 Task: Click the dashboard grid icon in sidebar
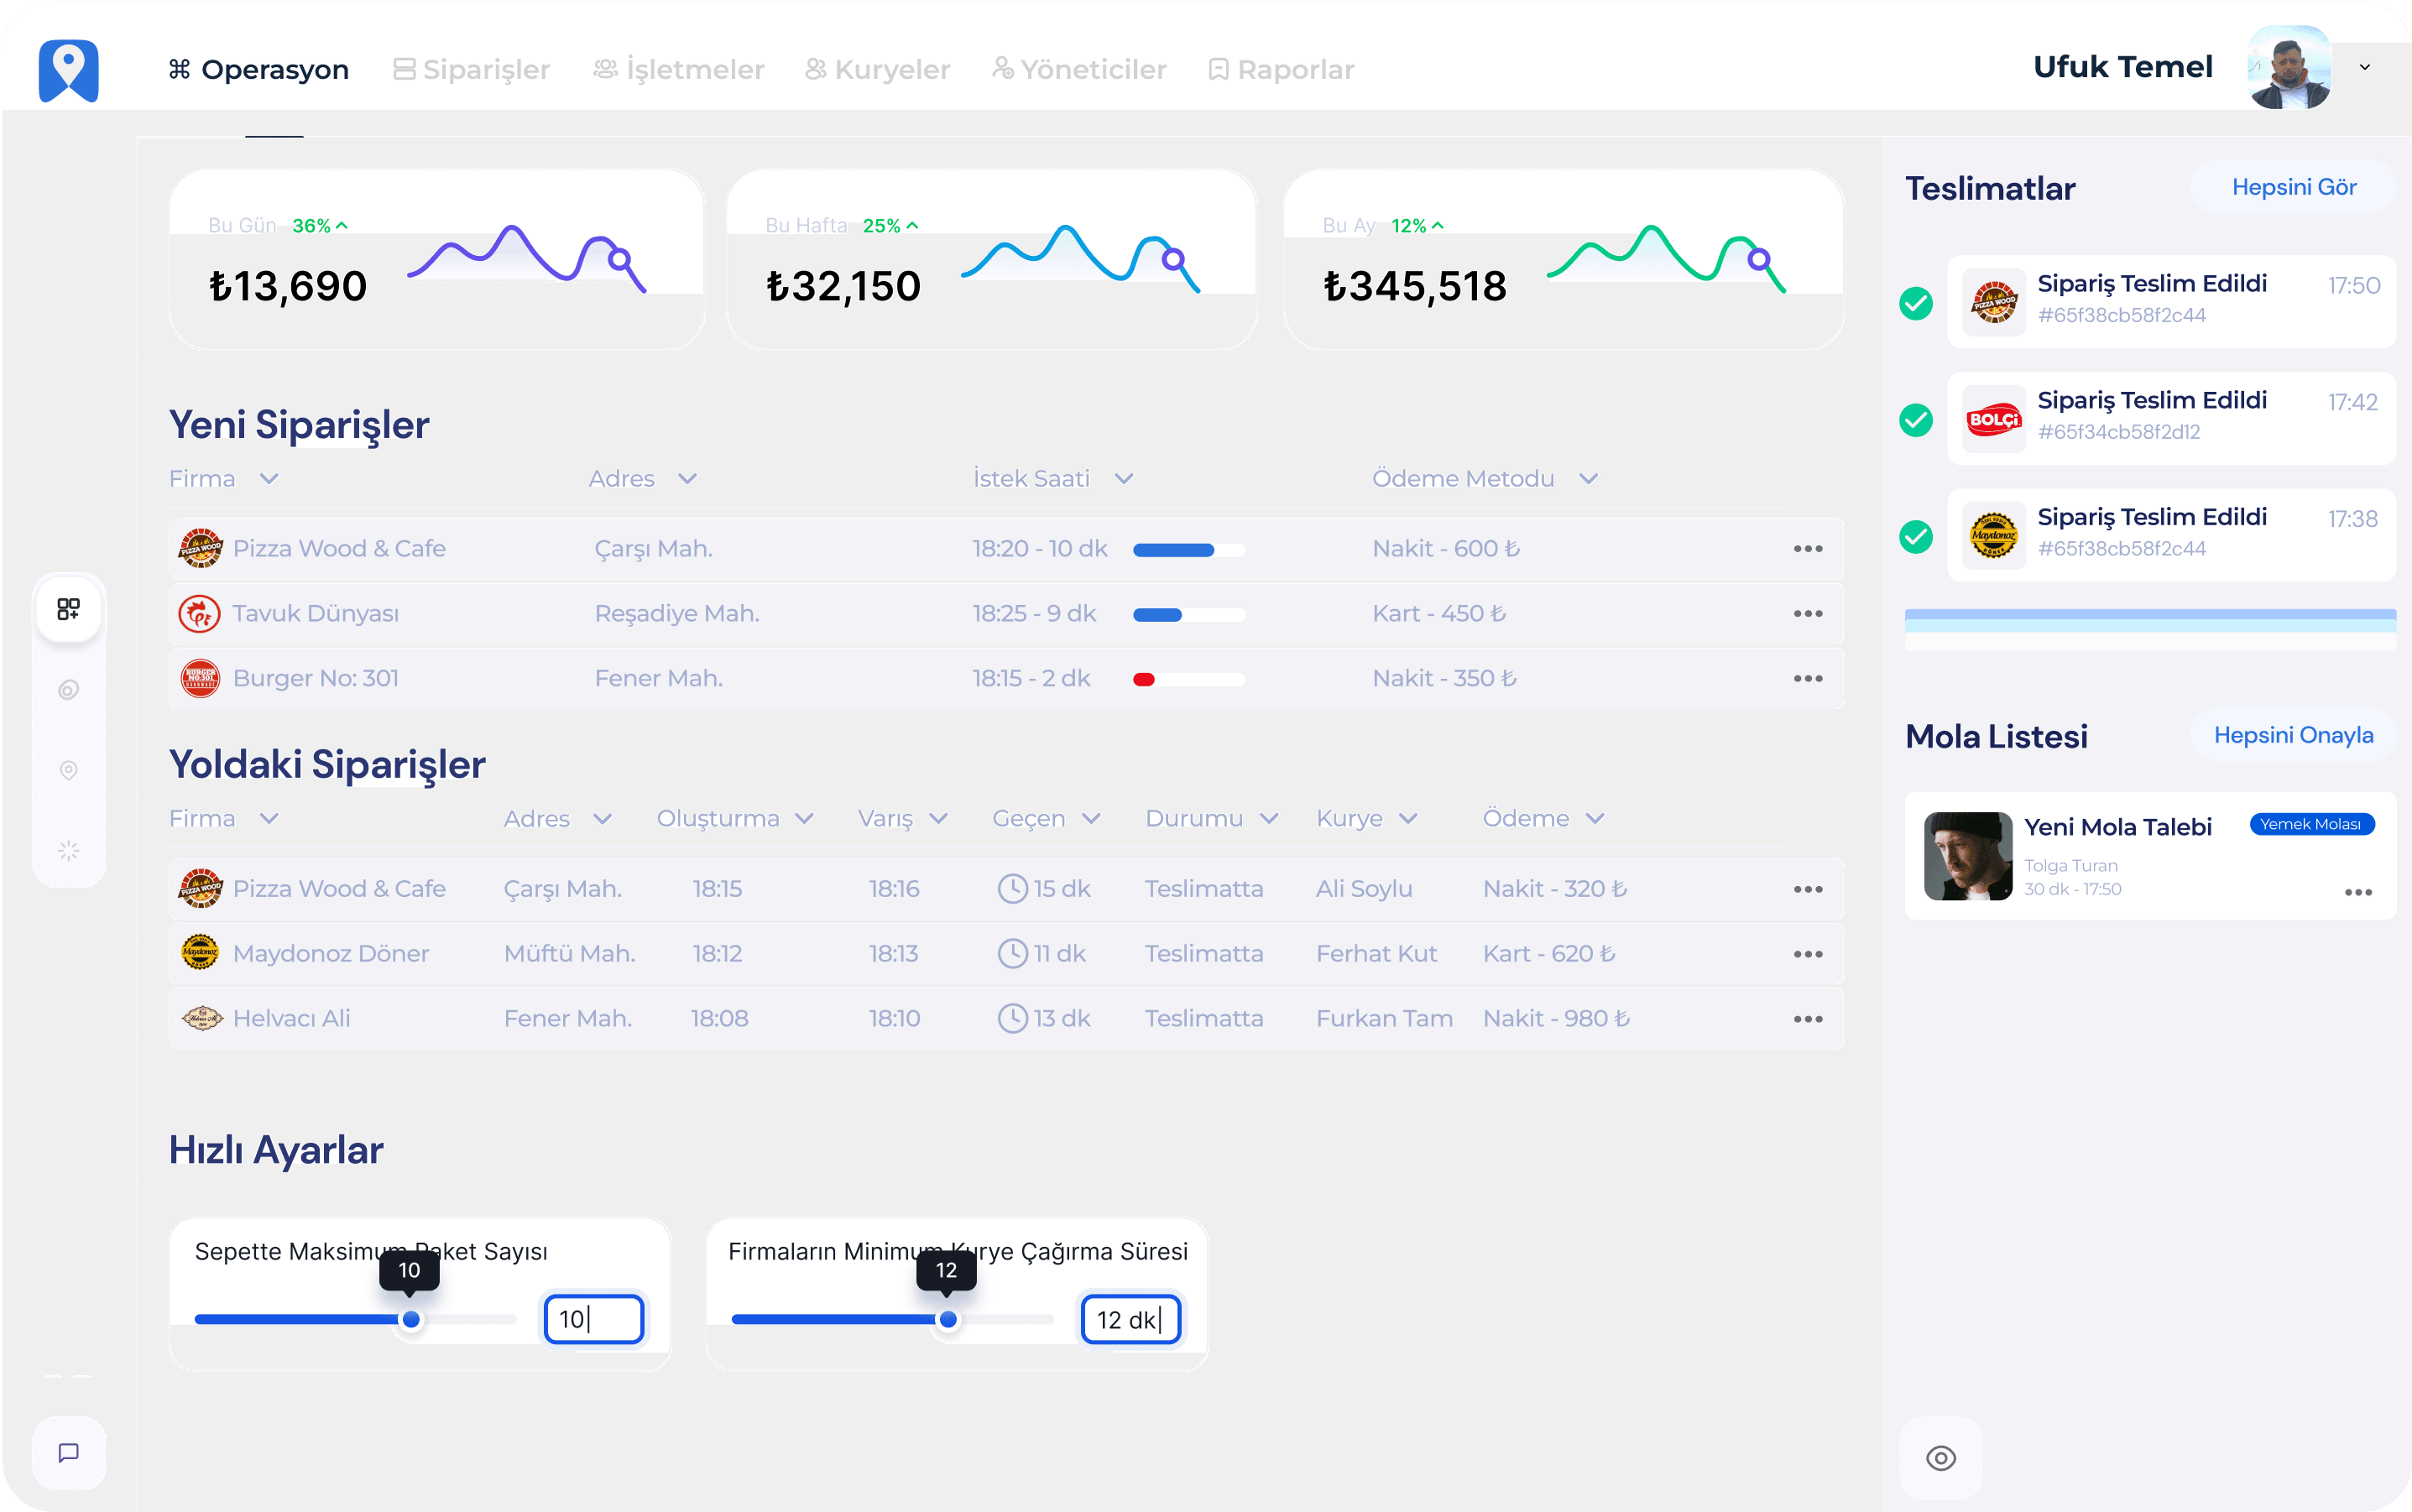pos(68,609)
